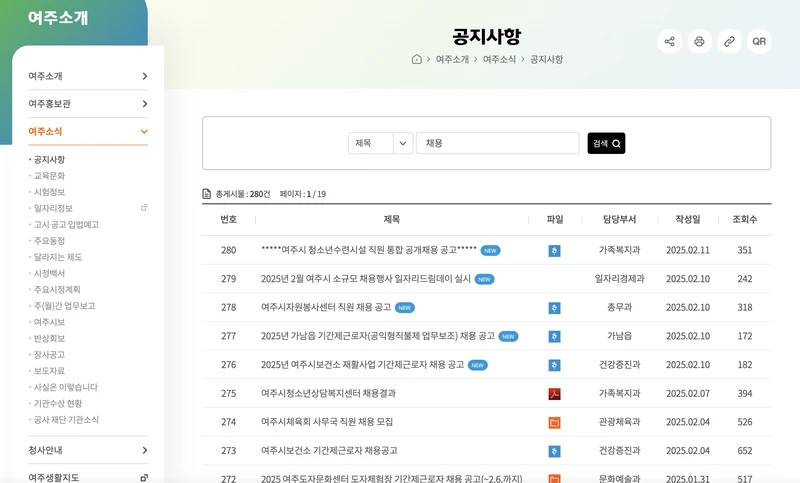Expand the 청사안내 sidebar menu
Image resolution: width=800 pixels, height=483 pixels.
click(88, 450)
